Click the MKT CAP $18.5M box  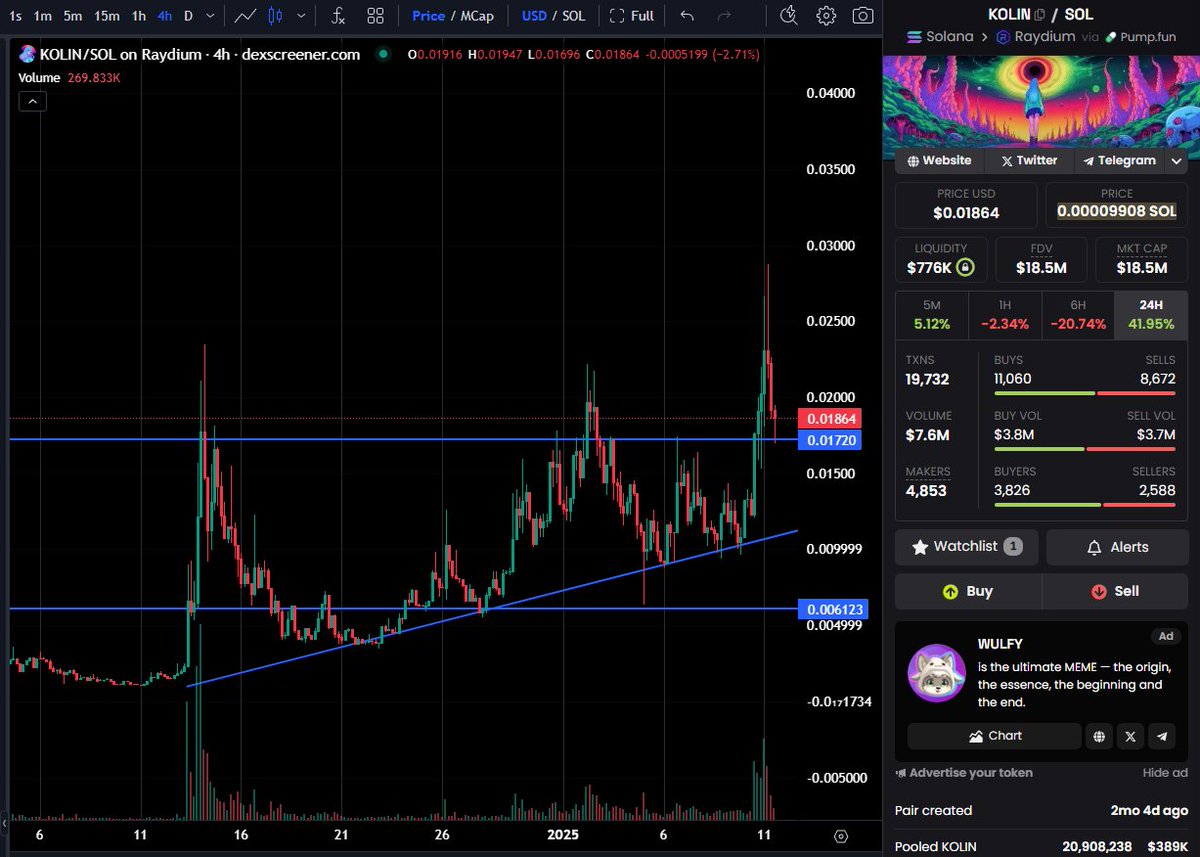[x=1141, y=259]
